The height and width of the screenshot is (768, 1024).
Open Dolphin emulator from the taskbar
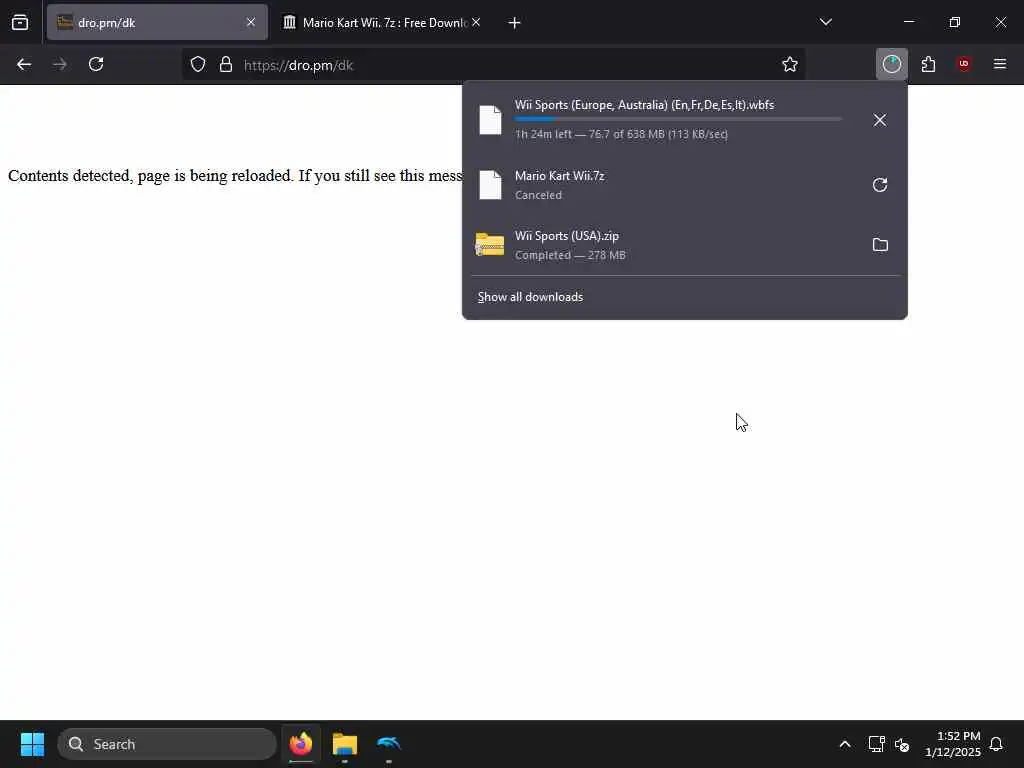[x=389, y=744]
